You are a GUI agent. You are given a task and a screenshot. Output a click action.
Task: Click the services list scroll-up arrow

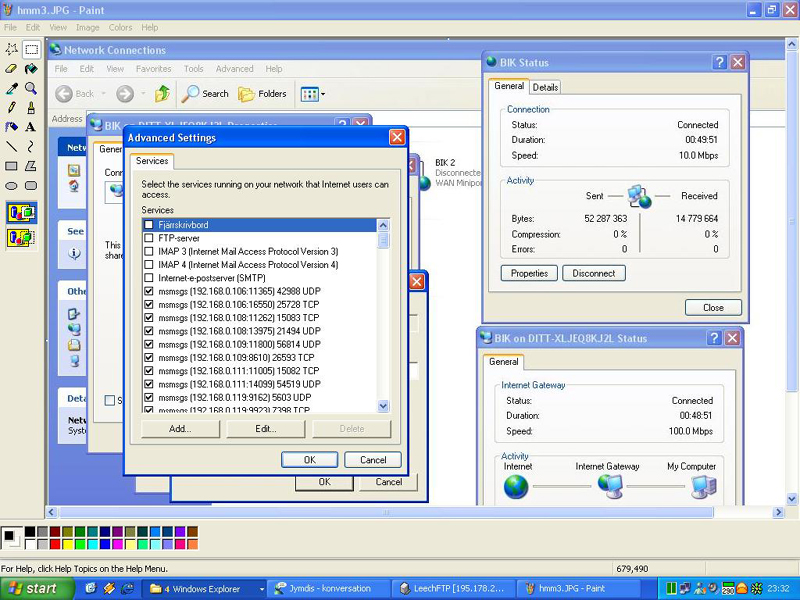tap(383, 225)
